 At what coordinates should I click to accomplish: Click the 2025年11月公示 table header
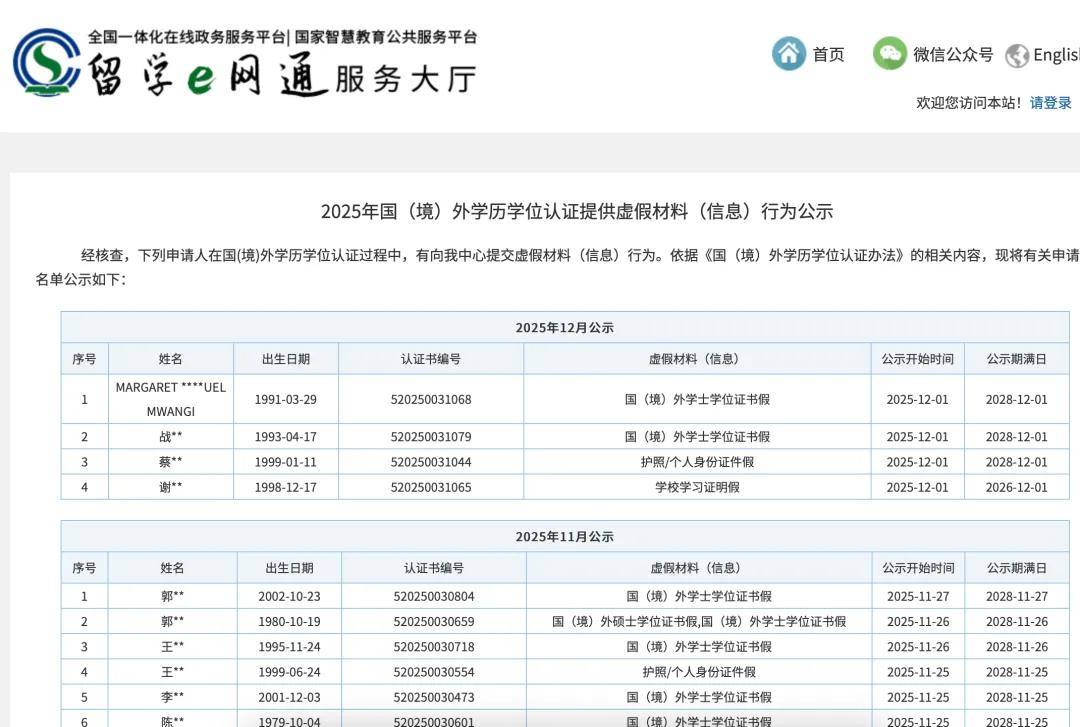click(x=564, y=537)
